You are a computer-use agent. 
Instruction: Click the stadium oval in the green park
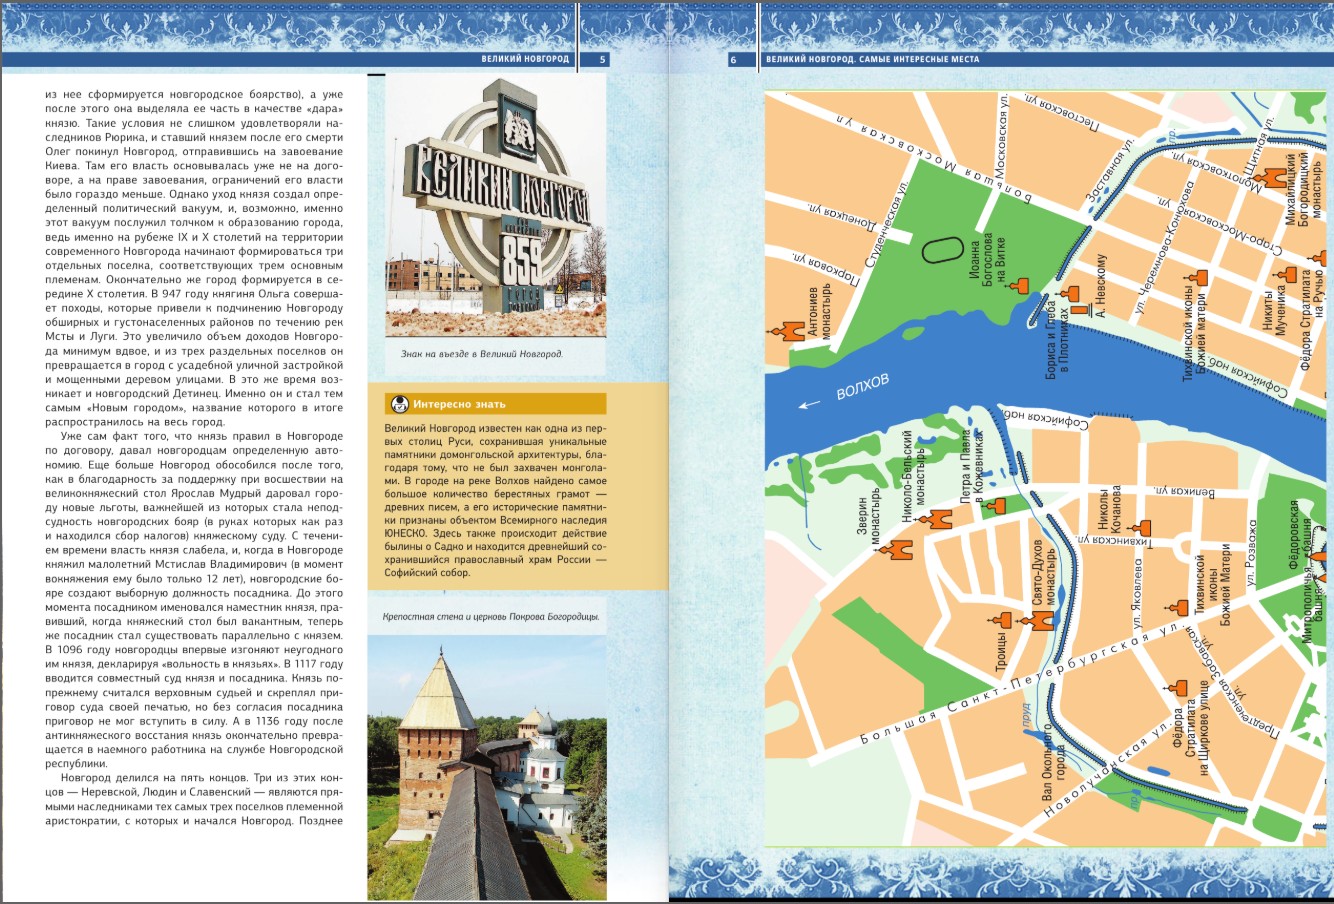pyautogui.click(x=941, y=248)
